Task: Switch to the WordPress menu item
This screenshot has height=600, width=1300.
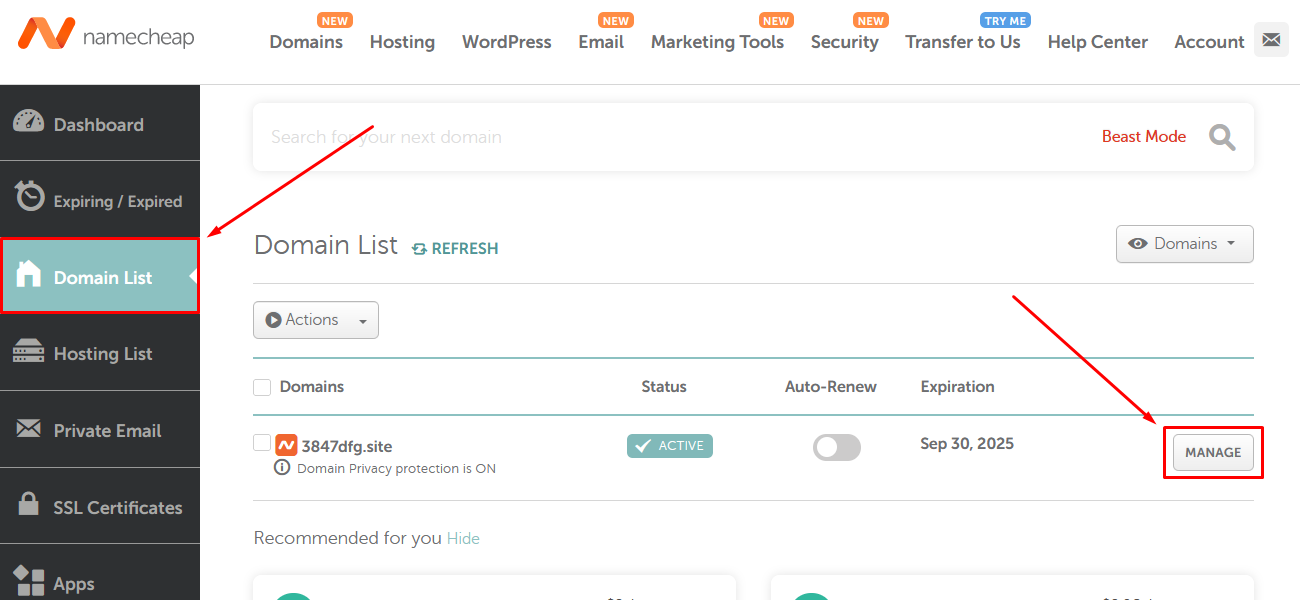Action: point(506,42)
